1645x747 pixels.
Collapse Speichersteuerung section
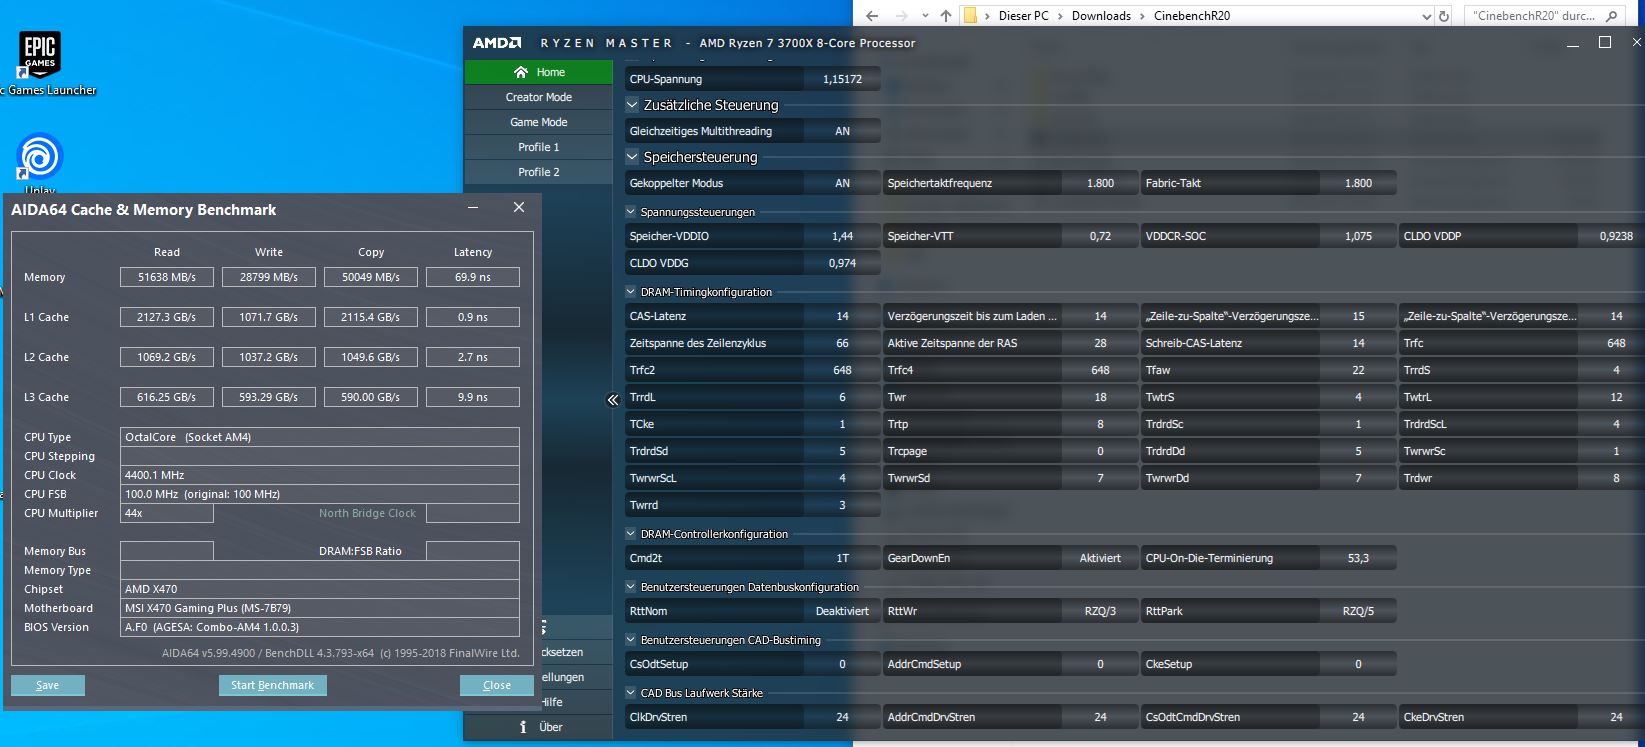(x=632, y=157)
